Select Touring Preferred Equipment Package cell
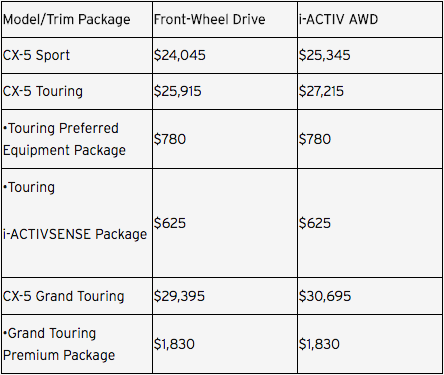 [x=77, y=139]
